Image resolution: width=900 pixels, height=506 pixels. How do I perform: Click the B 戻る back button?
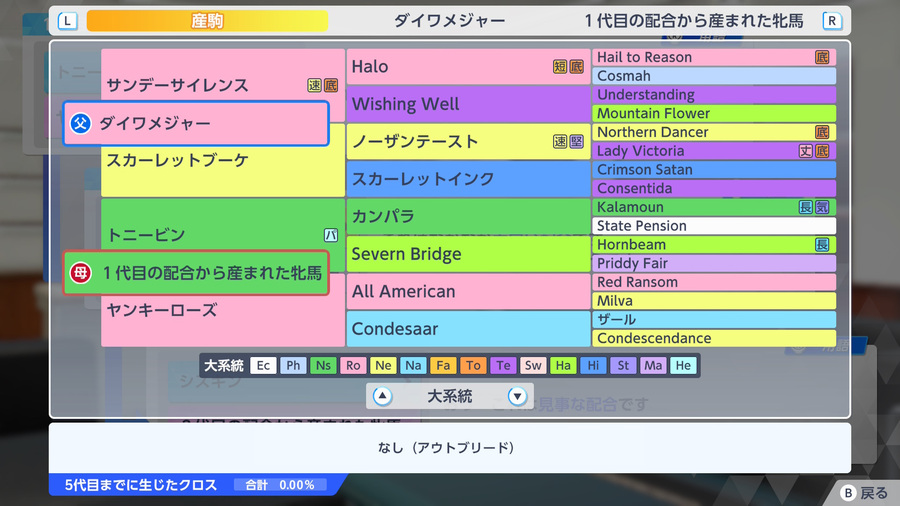(864, 493)
